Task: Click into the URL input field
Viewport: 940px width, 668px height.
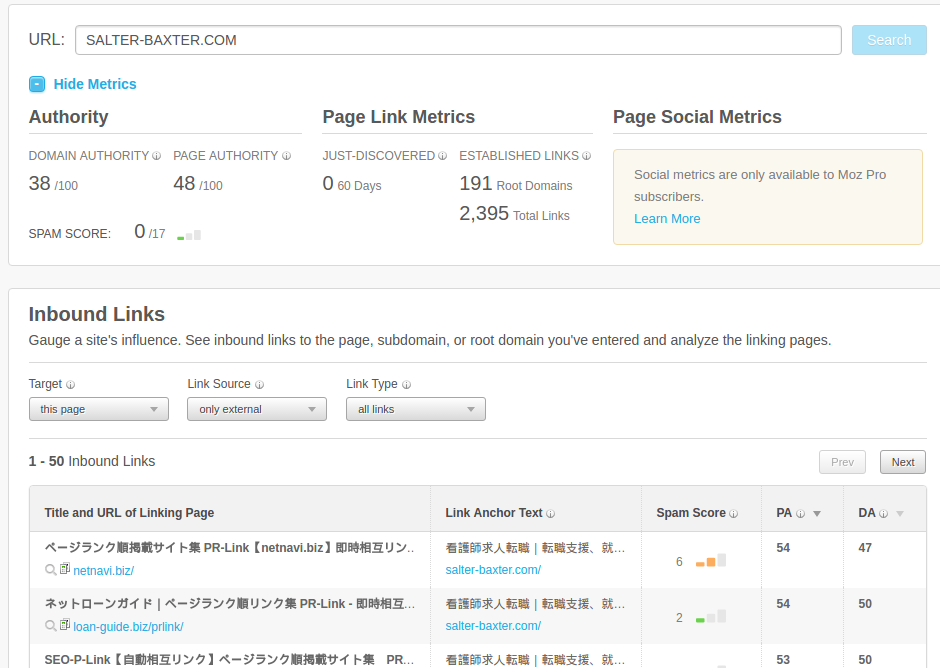Action: (458, 40)
